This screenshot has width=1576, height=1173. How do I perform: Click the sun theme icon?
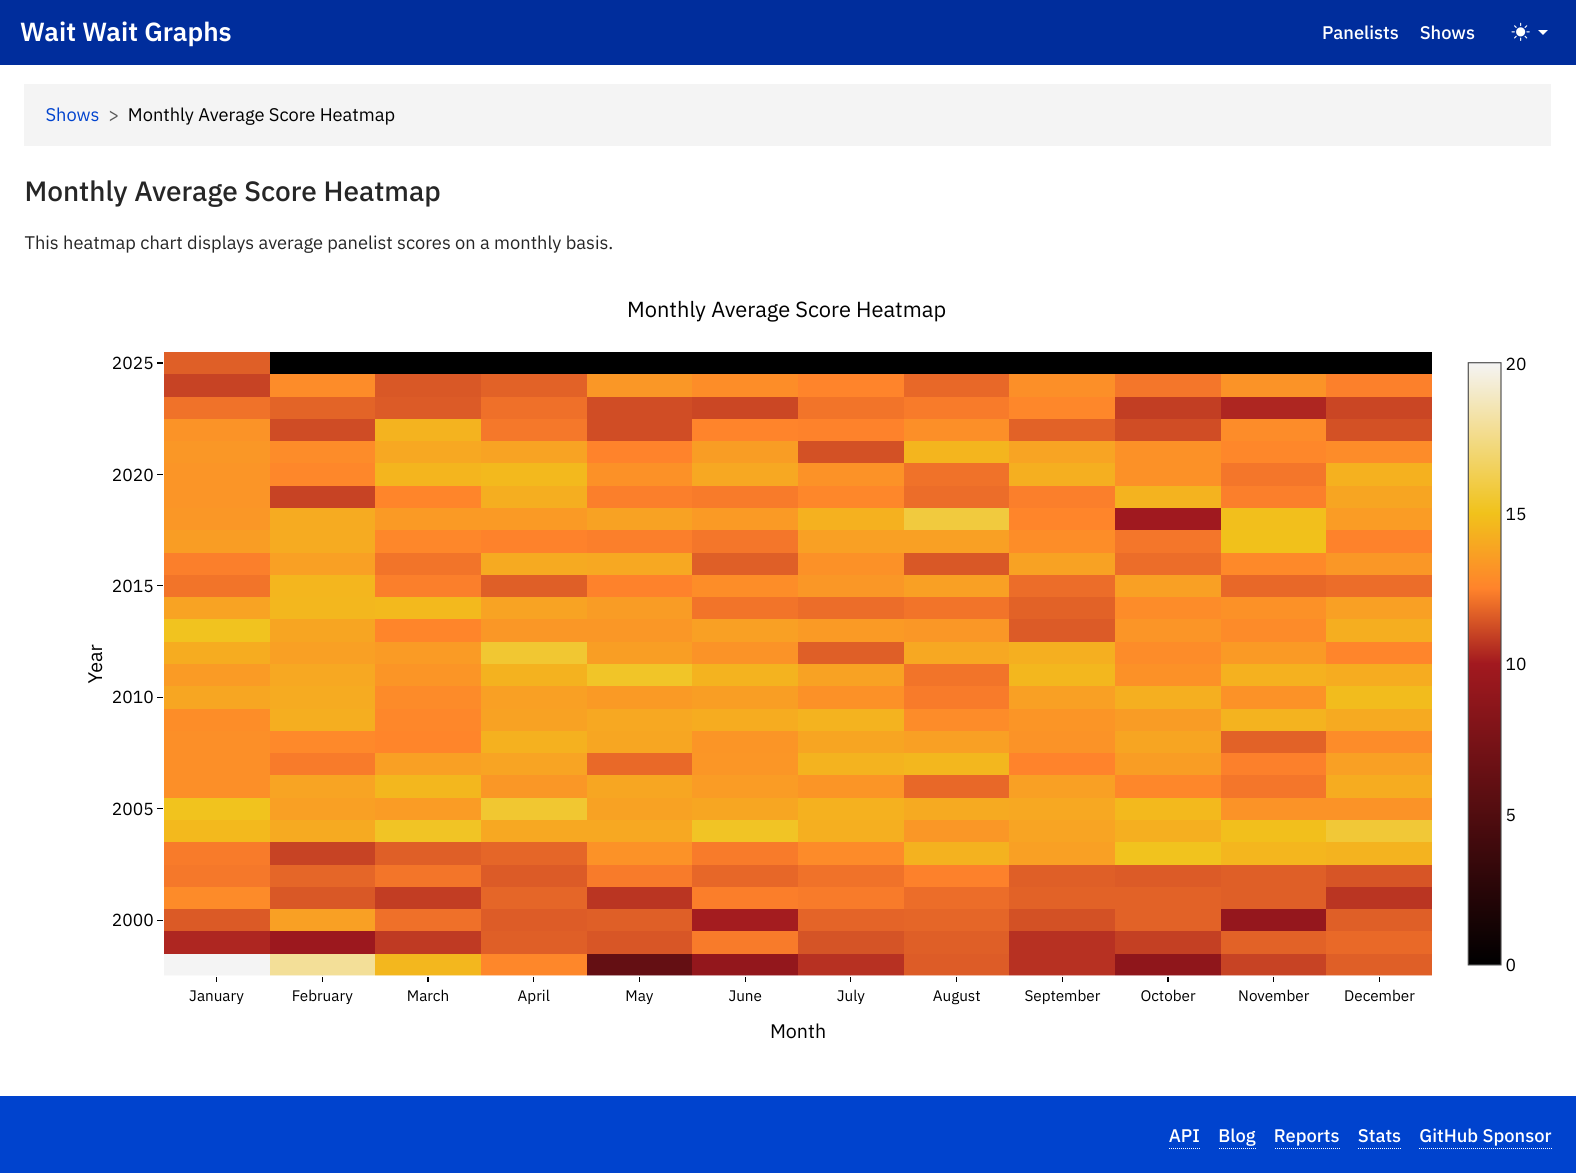1520,32
